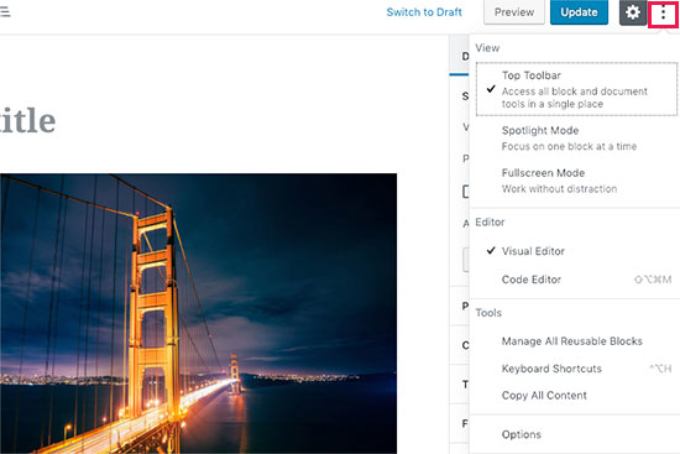Click Switch to Draft link
Viewport: 680px width, 454px height.
coord(424,12)
